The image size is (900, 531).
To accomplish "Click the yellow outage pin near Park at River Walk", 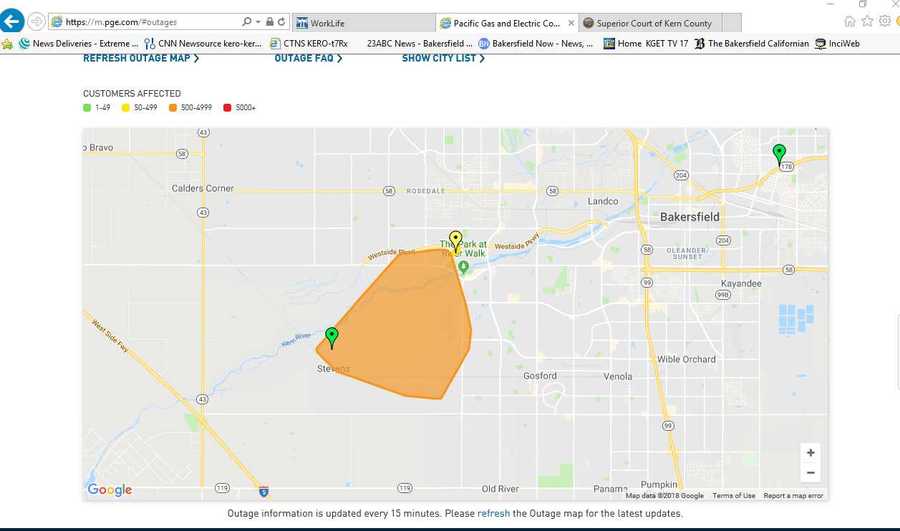I will (455, 241).
